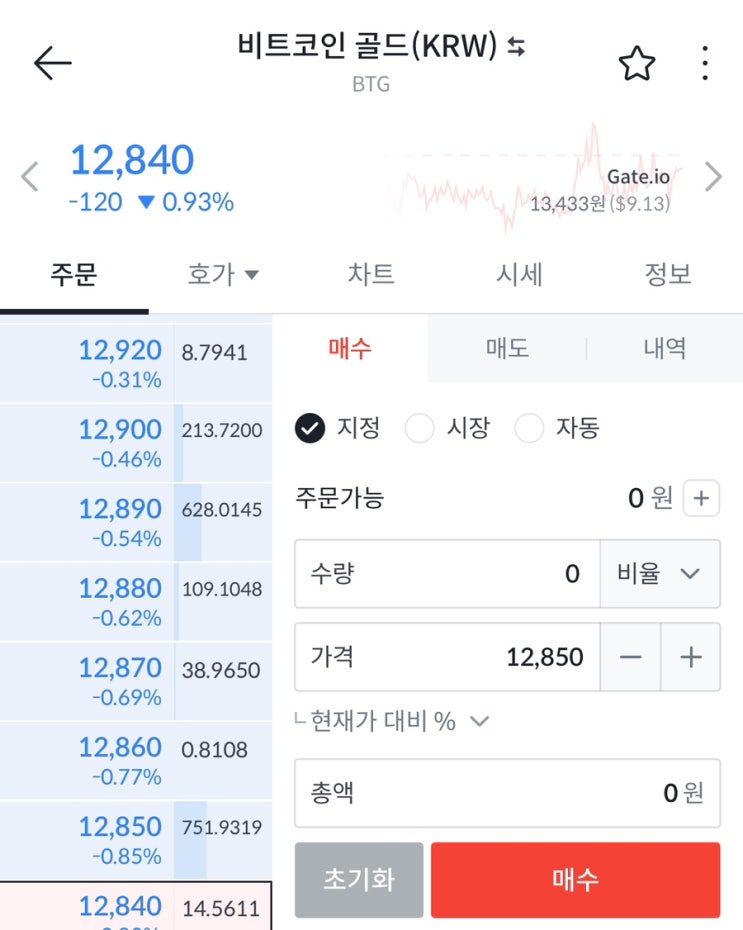Switch to the 매도 tab
Viewport: 743px width, 930px height.
(507, 349)
